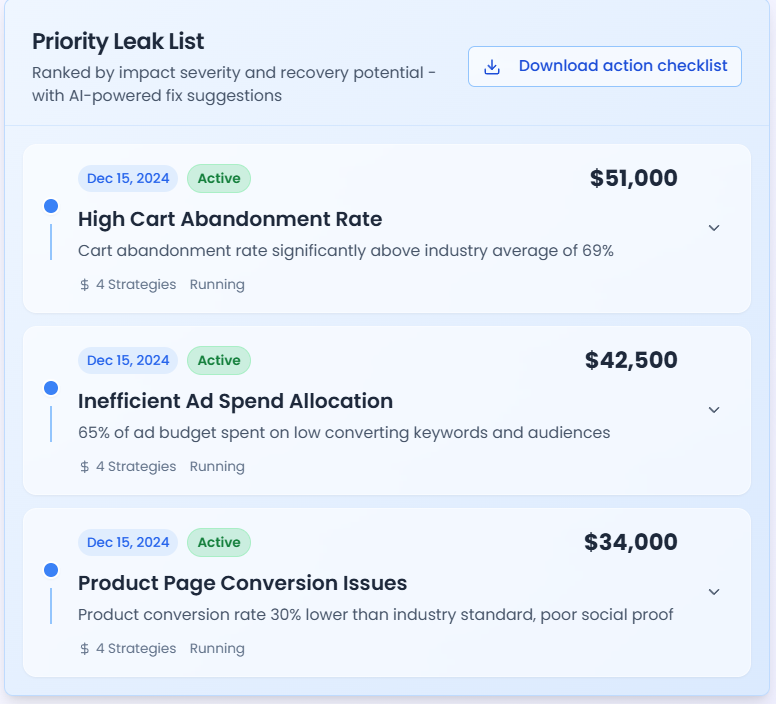This screenshot has height=704, width=776.
Task: Click the download icon in checklist button
Action: [491, 66]
